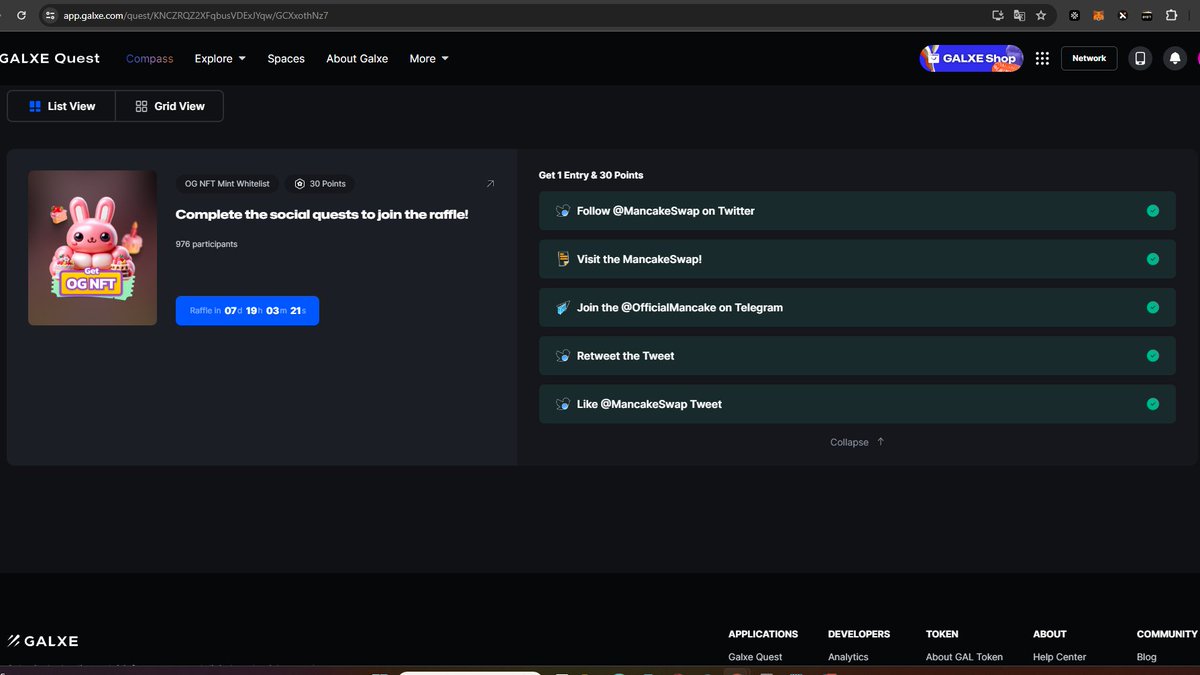Open Follow @MancakeSwap on Twitter task
Image resolution: width=1200 pixels, height=675 pixels.
(857, 211)
